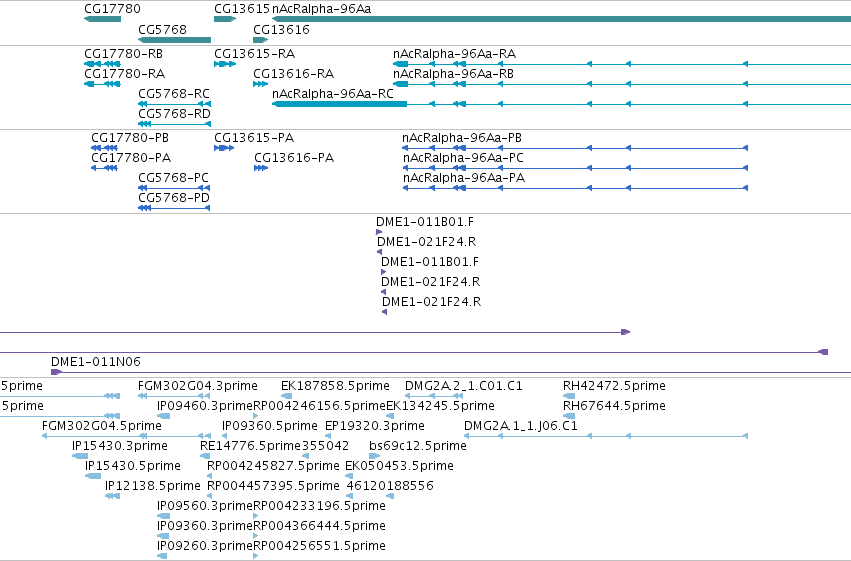Click EST EP19320.3prime

point(374,426)
